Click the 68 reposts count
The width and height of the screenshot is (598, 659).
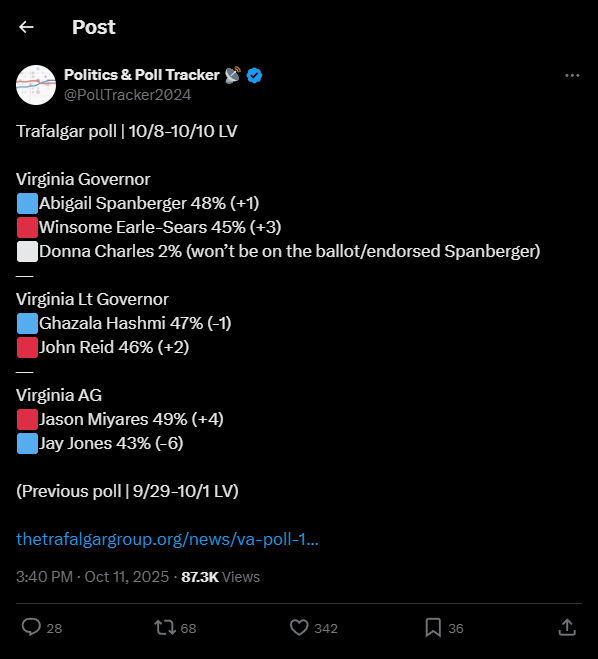[188, 628]
